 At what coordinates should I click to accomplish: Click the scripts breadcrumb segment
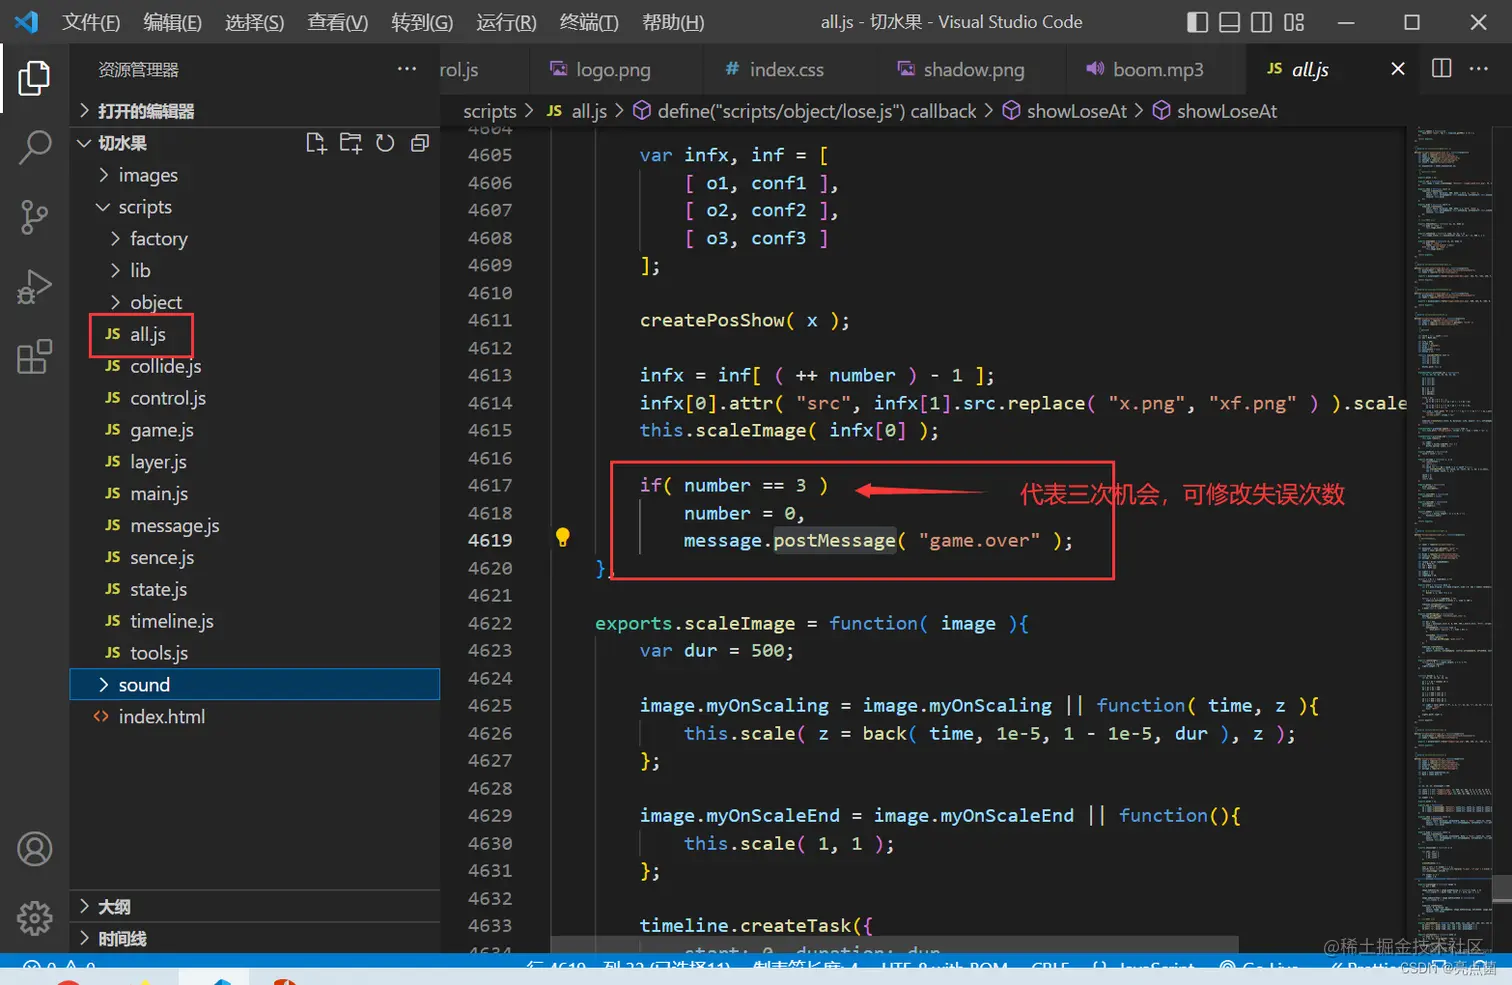click(x=490, y=111)
